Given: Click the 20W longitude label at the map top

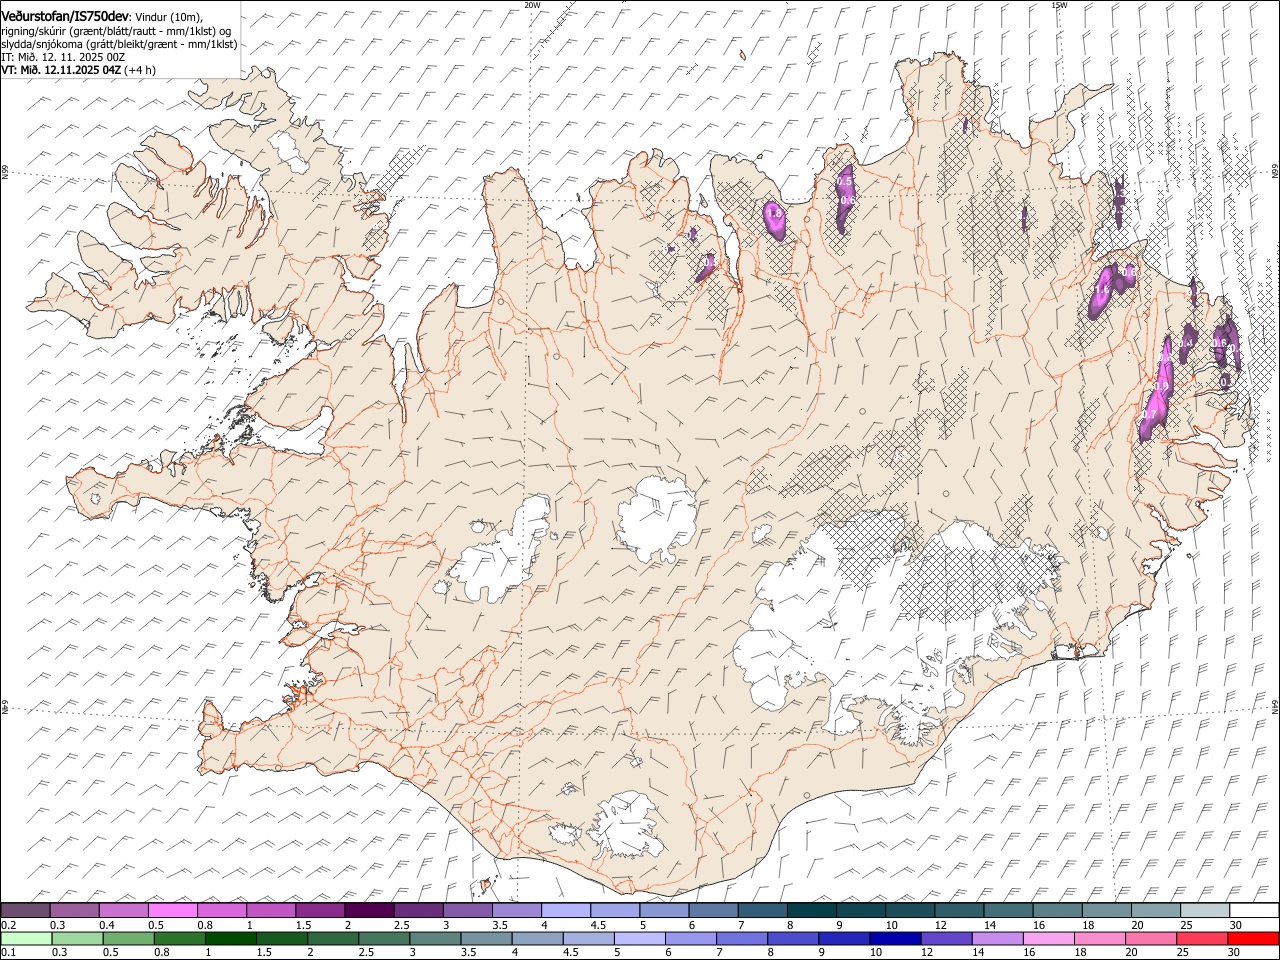Looking at the screenshot, I should tap(532, 5).
